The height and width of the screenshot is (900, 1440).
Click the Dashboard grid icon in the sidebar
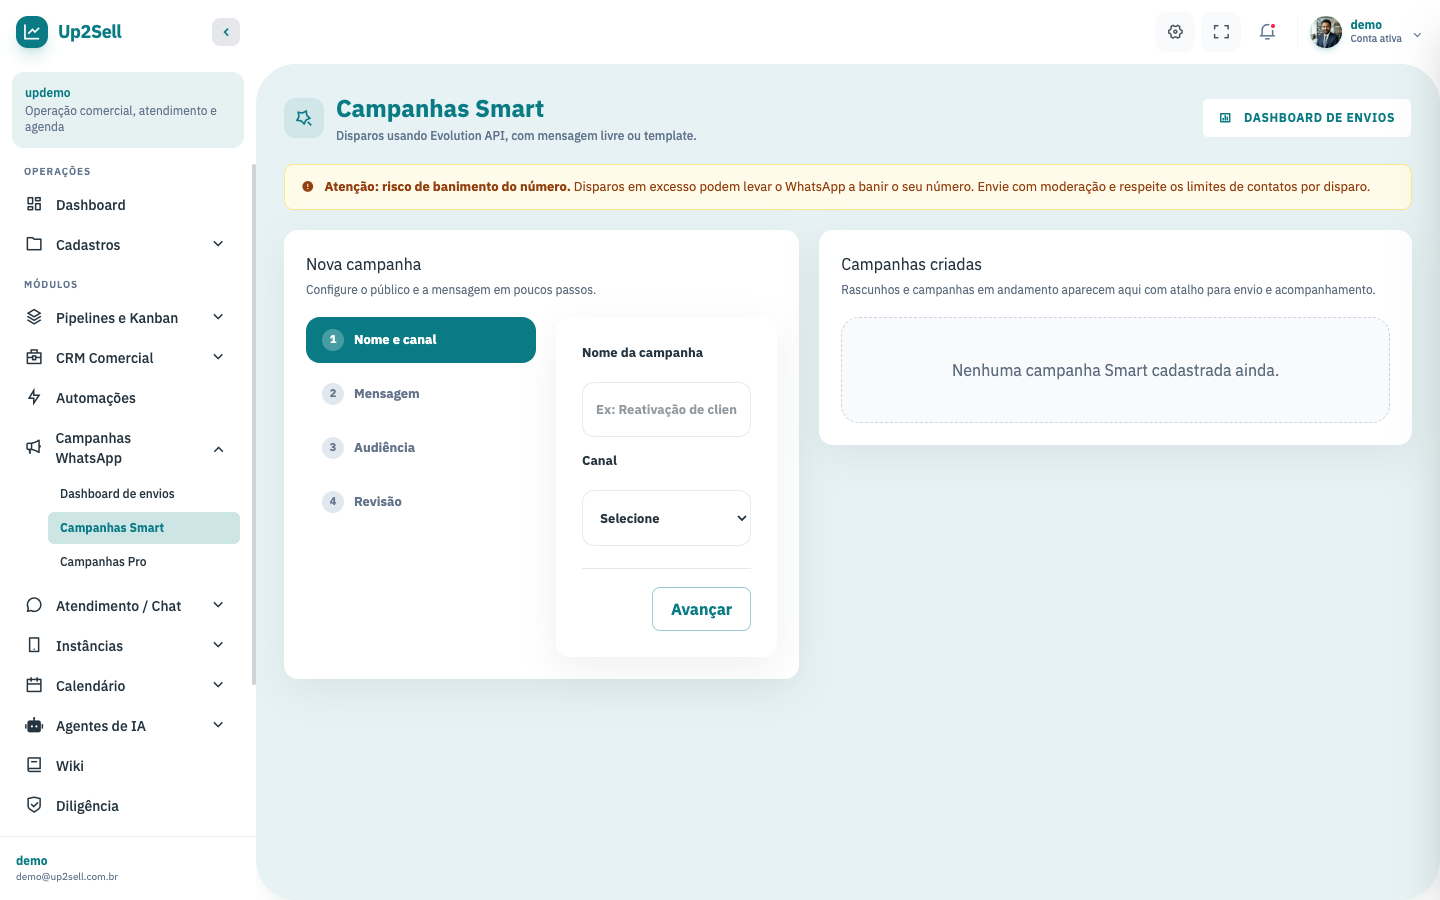34,204
